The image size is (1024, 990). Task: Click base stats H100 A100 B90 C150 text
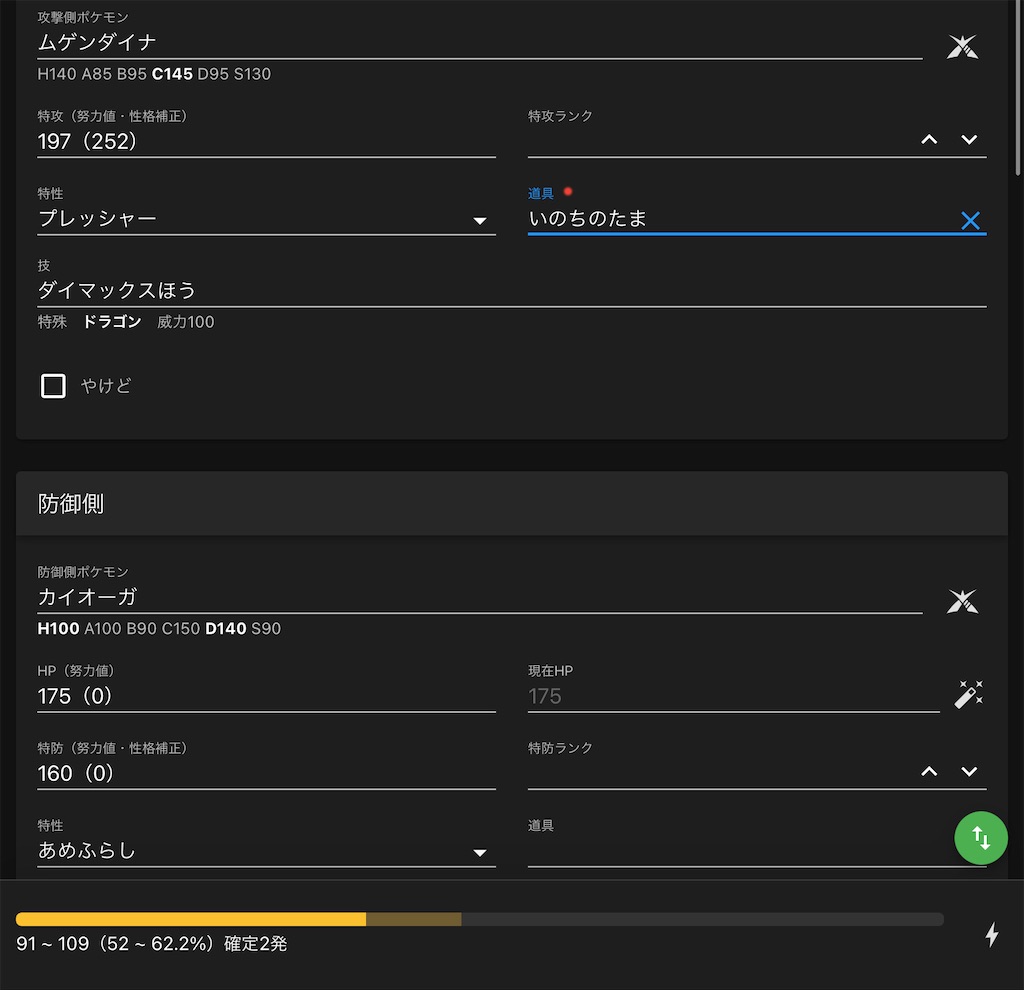[x=159, y=629]
